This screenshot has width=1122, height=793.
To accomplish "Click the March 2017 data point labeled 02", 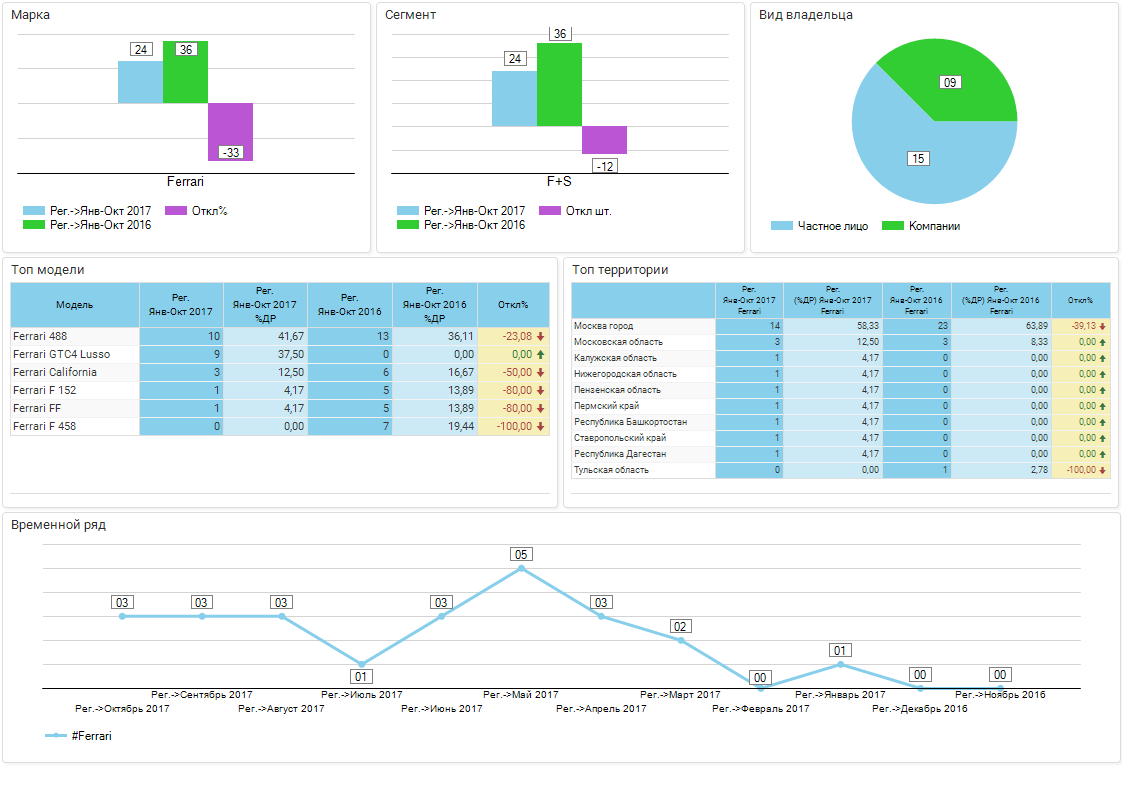I will click(x=680, y=641).
